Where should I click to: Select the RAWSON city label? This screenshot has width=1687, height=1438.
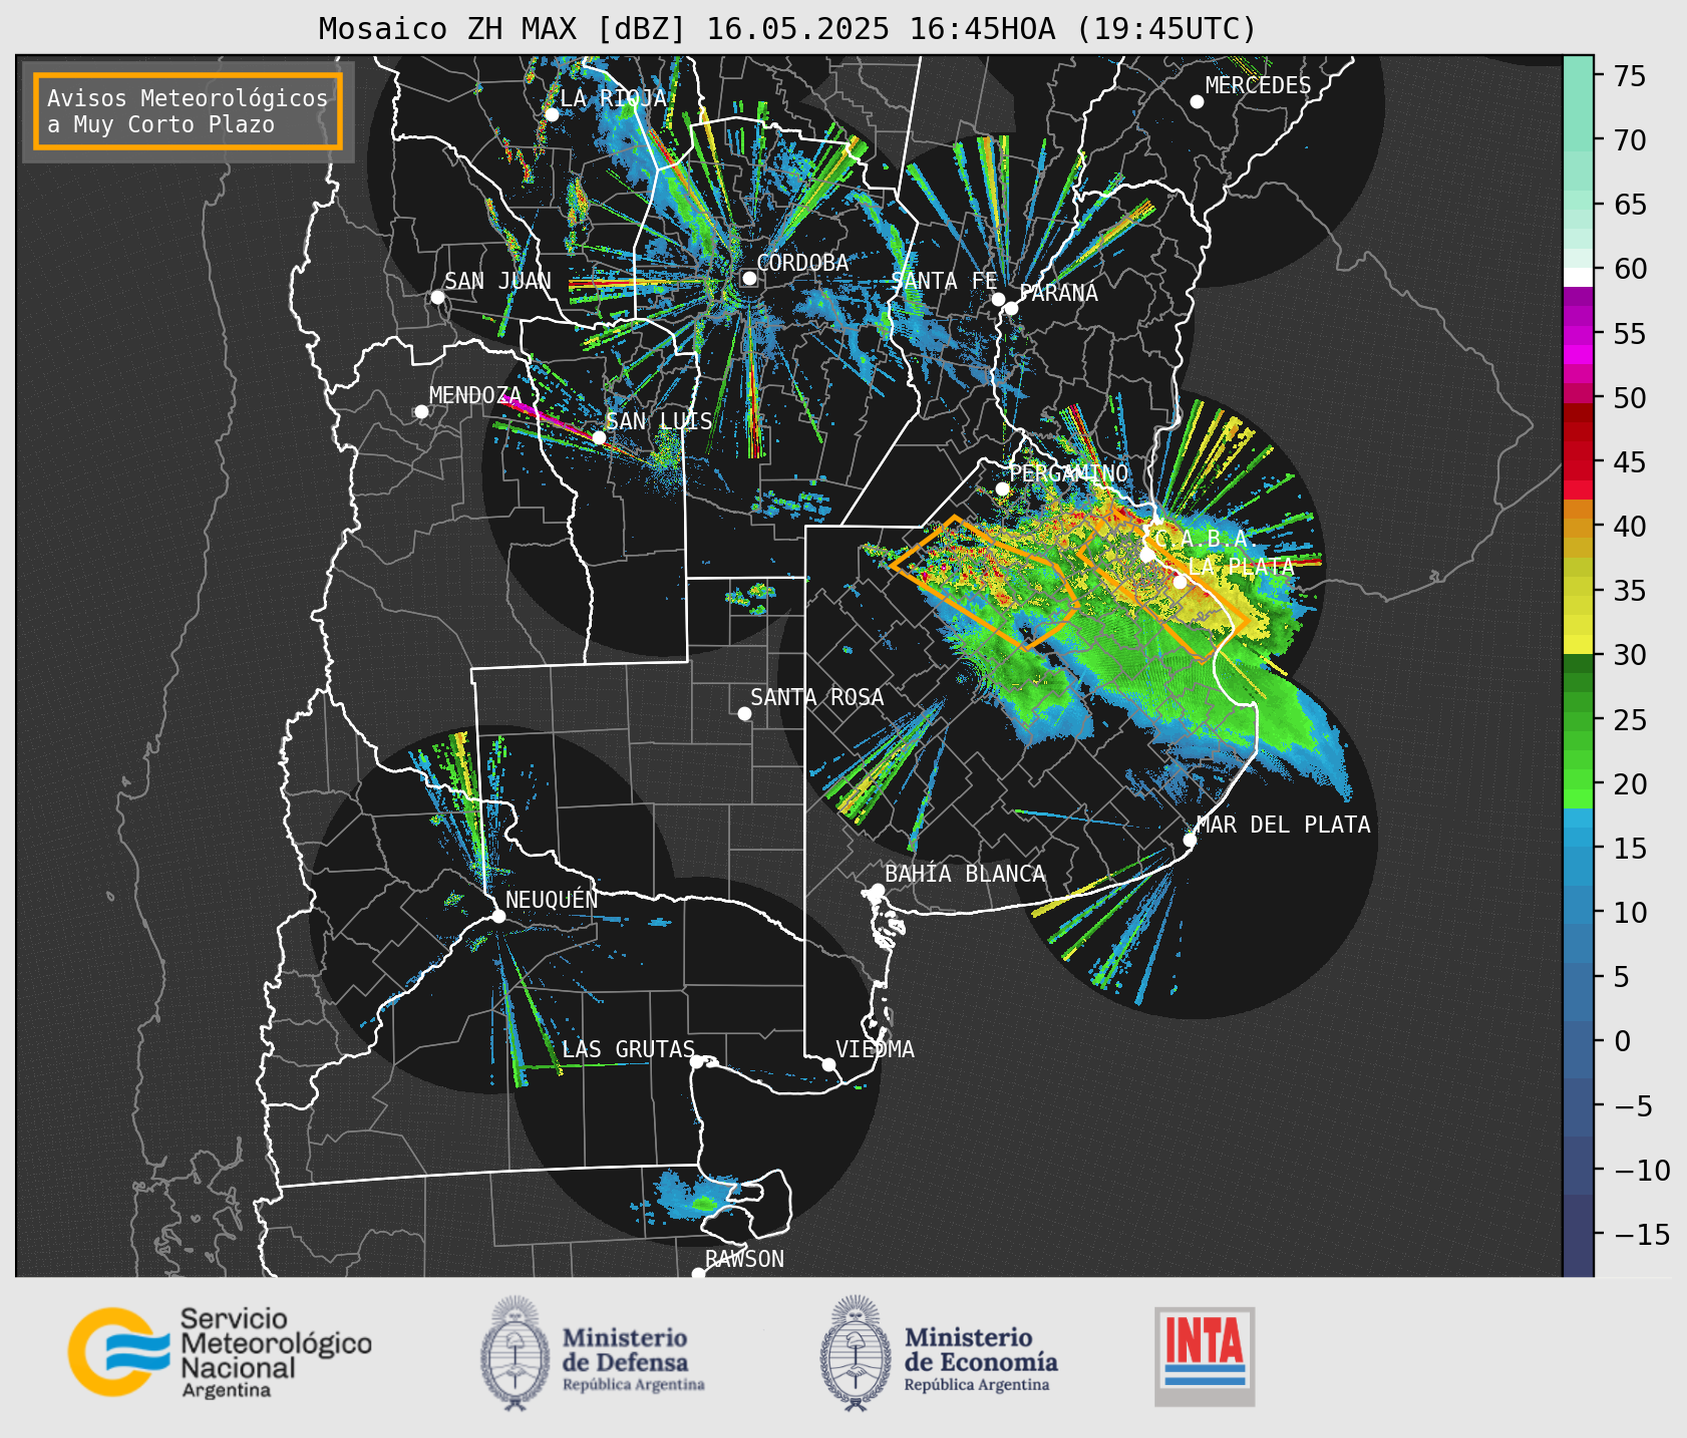coord(744,1260)
